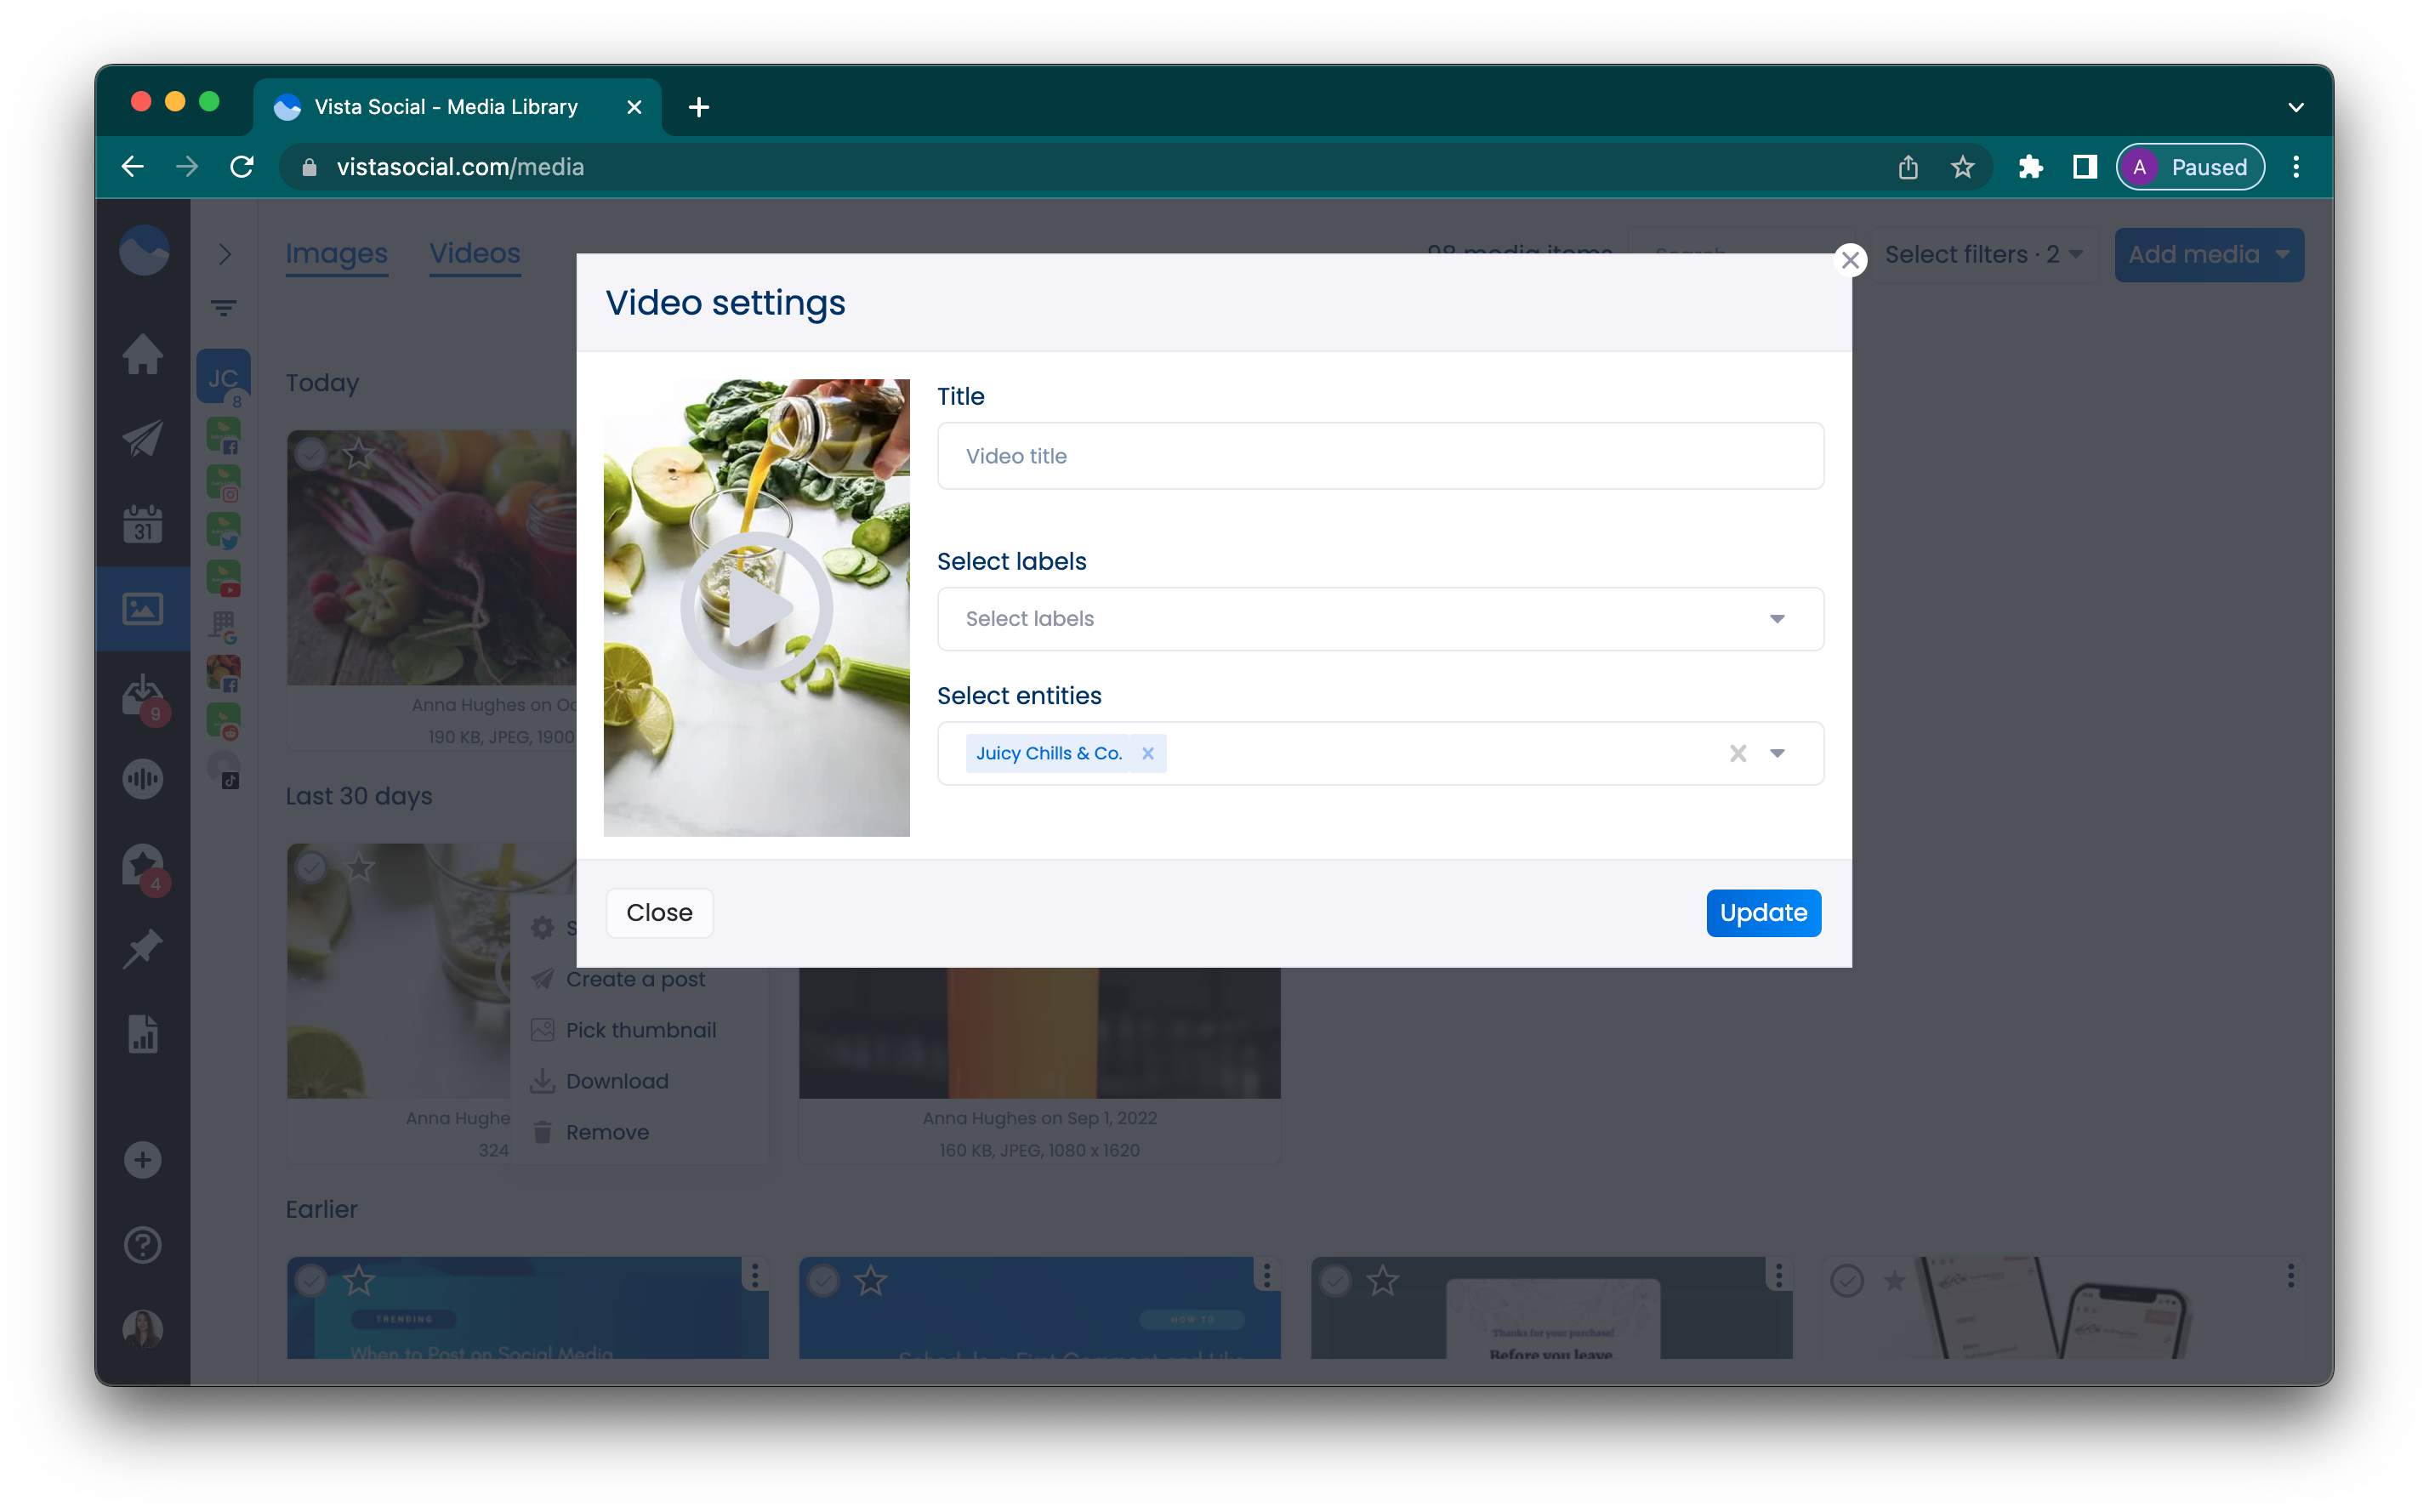Favorite the beet image with star

pyautogui.click(x=359, y=455)
